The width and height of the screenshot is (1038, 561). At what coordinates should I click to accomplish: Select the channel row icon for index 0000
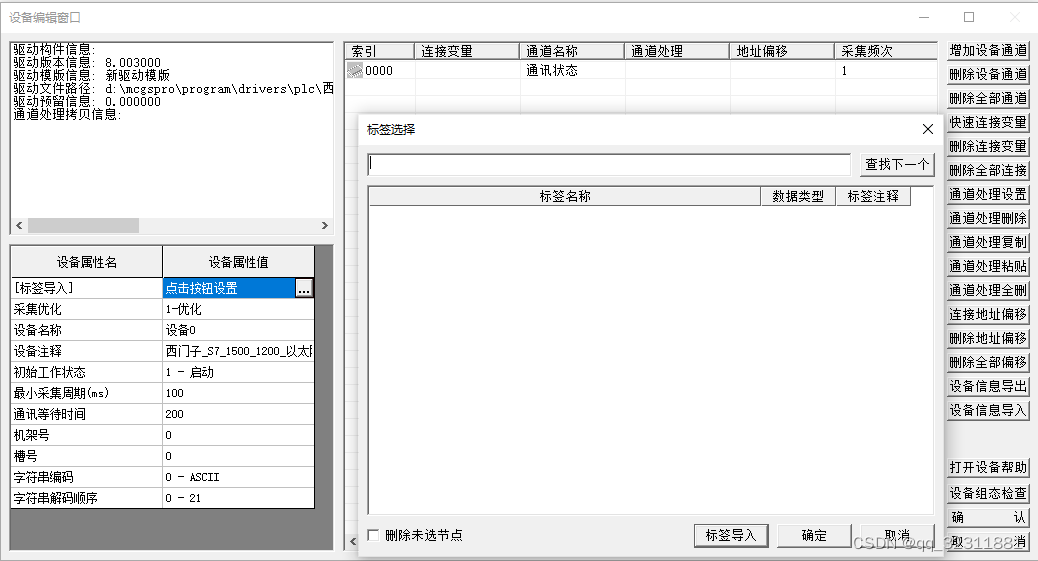[x=355, y=70]
